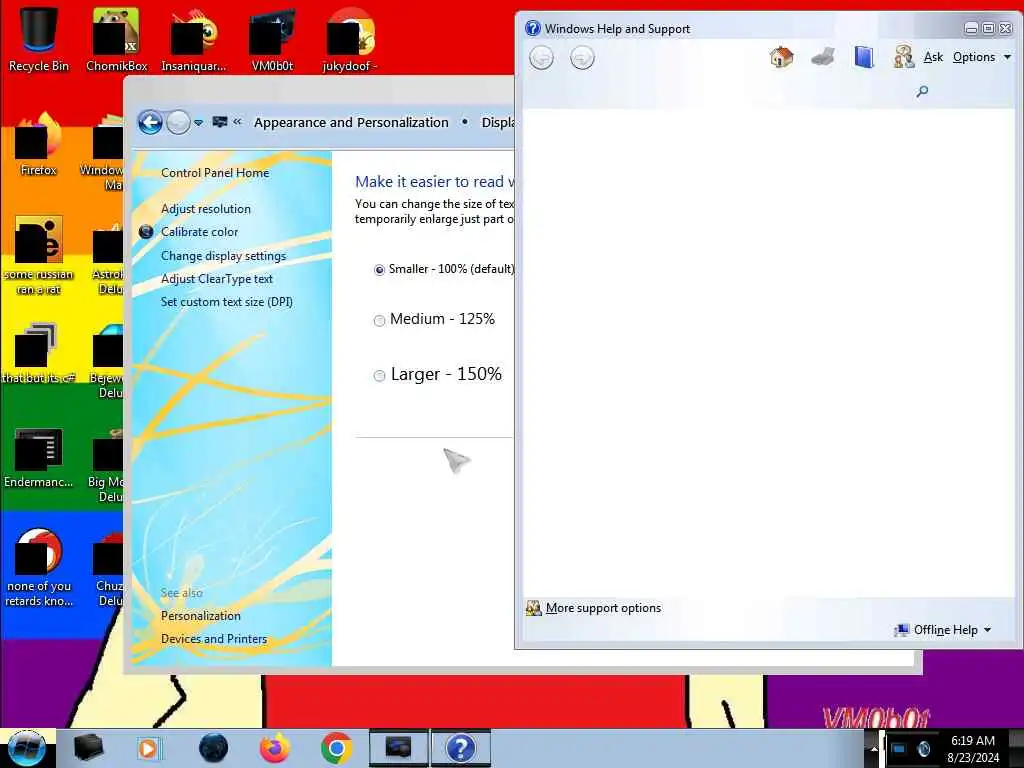1024x768 pixels.
Task: Open the Insaniquar... desktop icon
Action: pos(193,38)
